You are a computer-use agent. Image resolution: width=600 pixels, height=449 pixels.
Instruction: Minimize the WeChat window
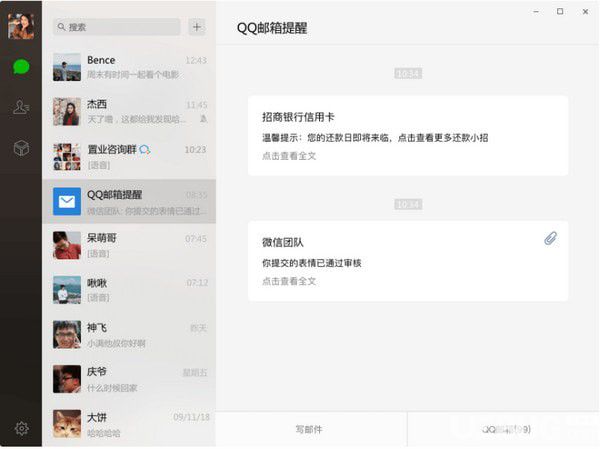point(536,12)
